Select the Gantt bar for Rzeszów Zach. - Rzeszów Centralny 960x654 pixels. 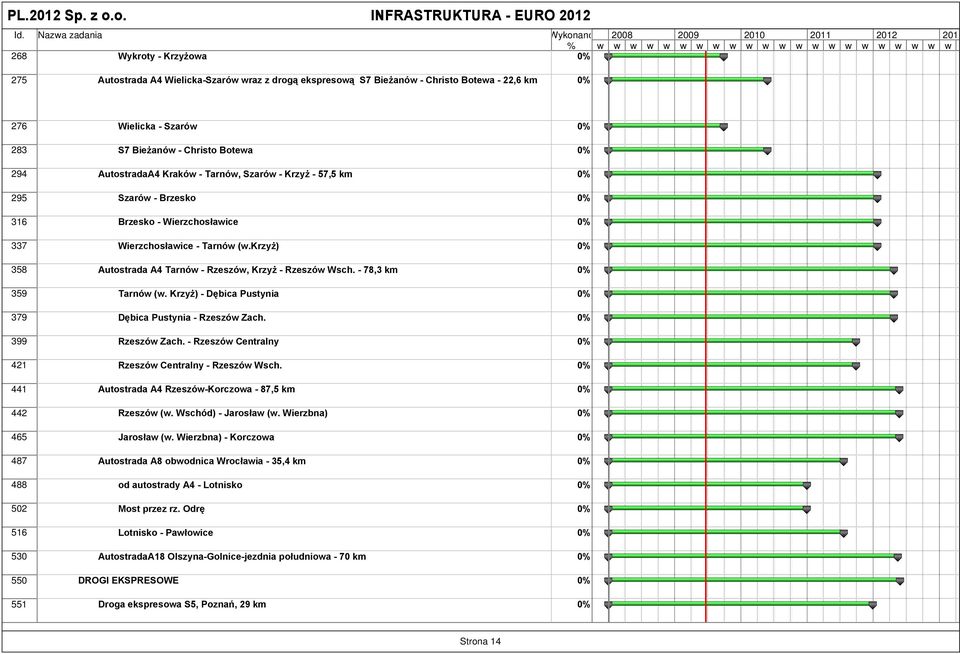[732, 341]
